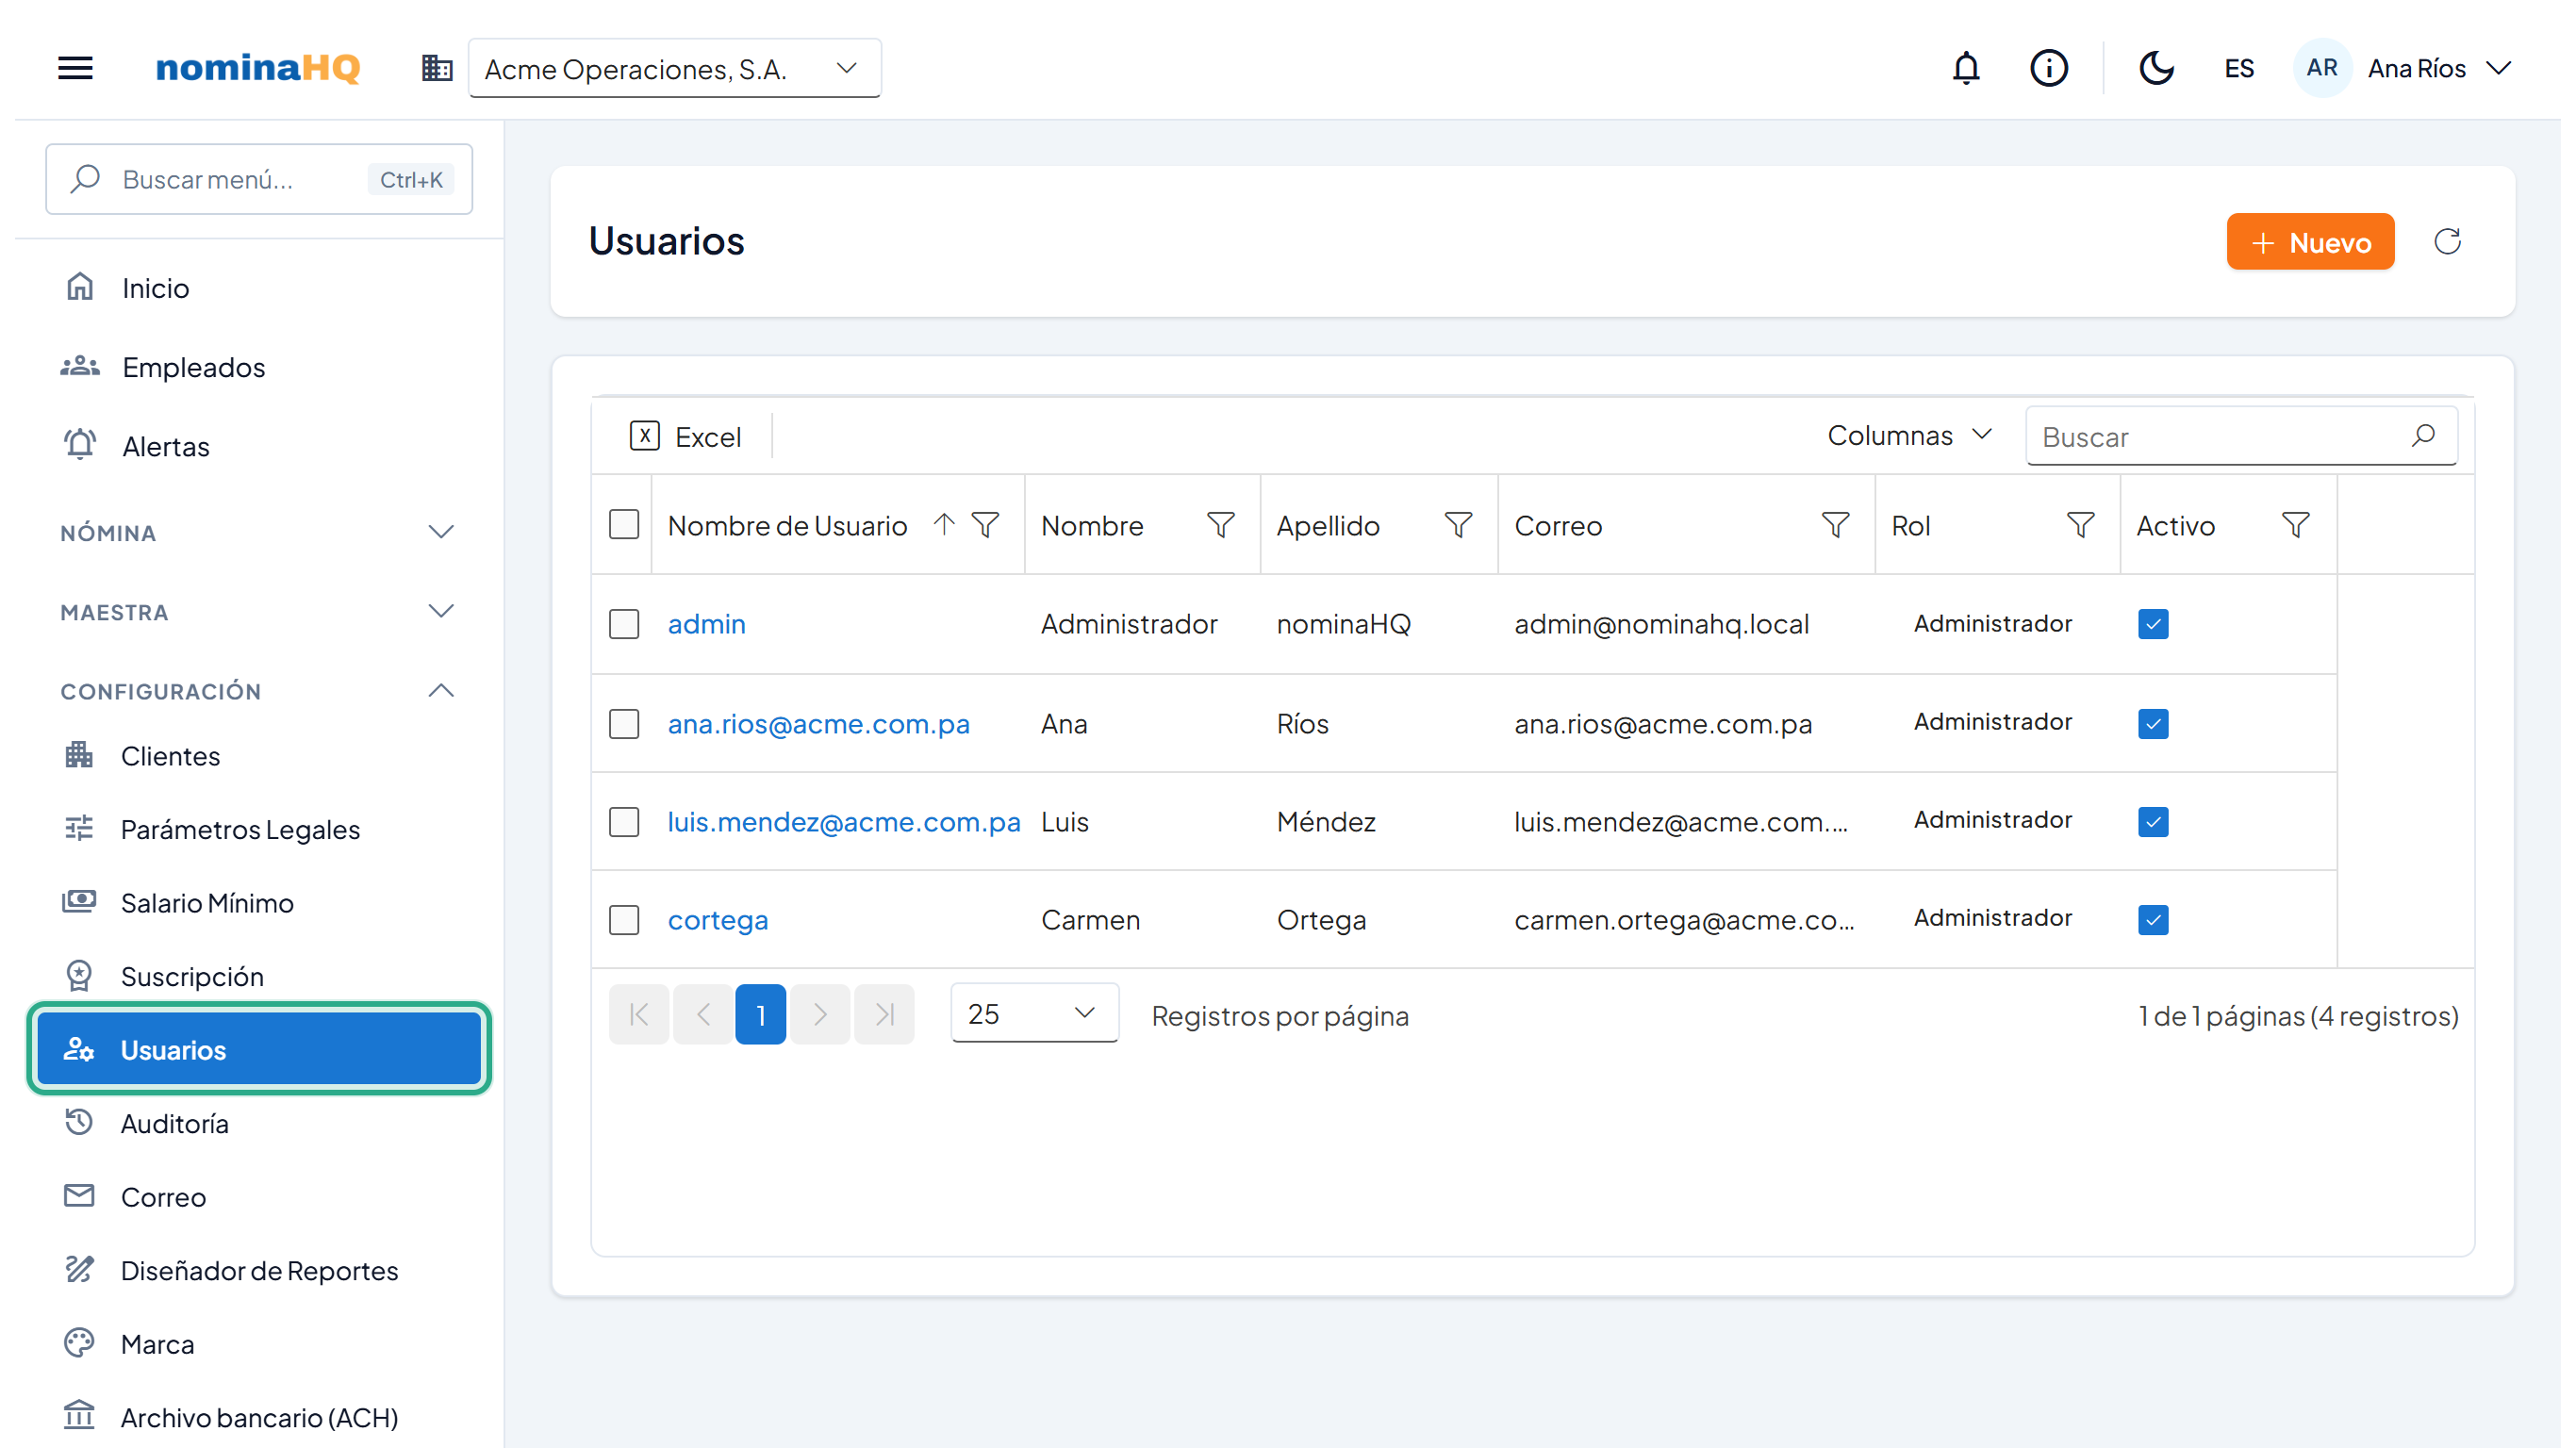The width and height of the screenshot is (2576, 1448).
Task: Select the luis.mendez row checkbox
Action: click(x=624, y=822)
